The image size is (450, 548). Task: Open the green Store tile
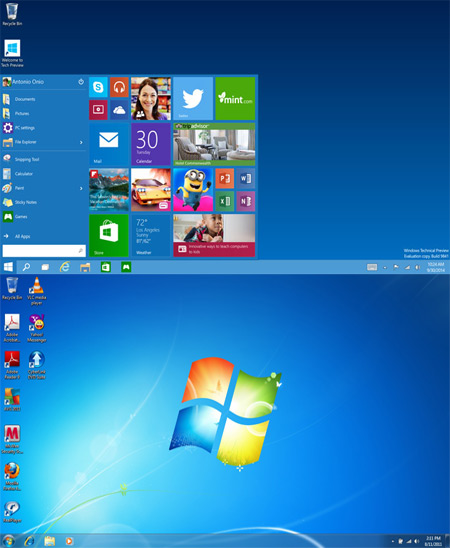pyautogui.click(x=109, y=235)
